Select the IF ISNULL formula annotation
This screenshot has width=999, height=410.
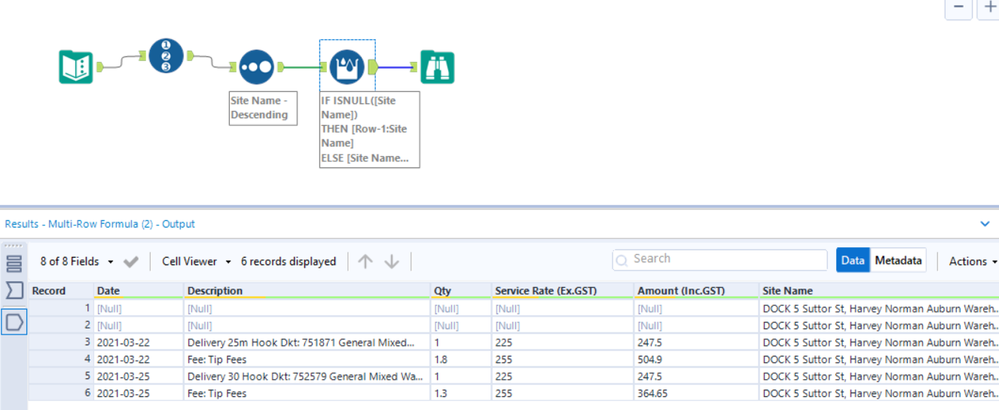coord(369,129)
